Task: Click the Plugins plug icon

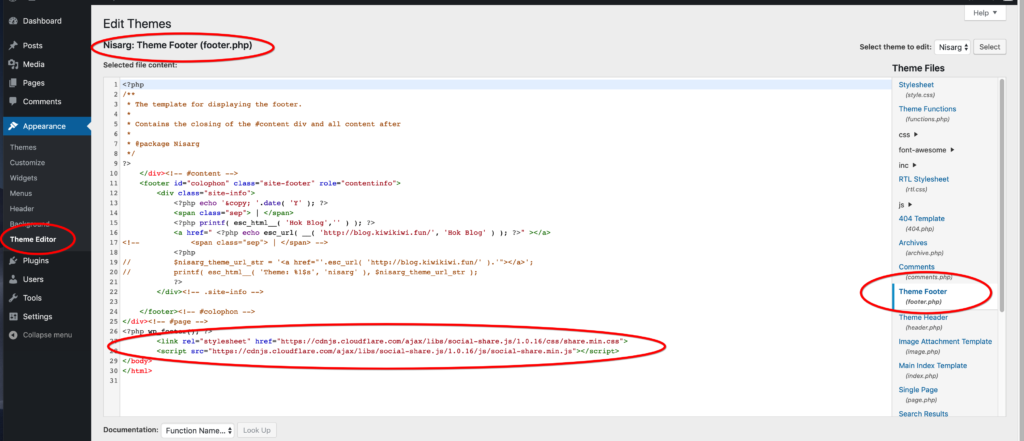Action: [13, 261]
